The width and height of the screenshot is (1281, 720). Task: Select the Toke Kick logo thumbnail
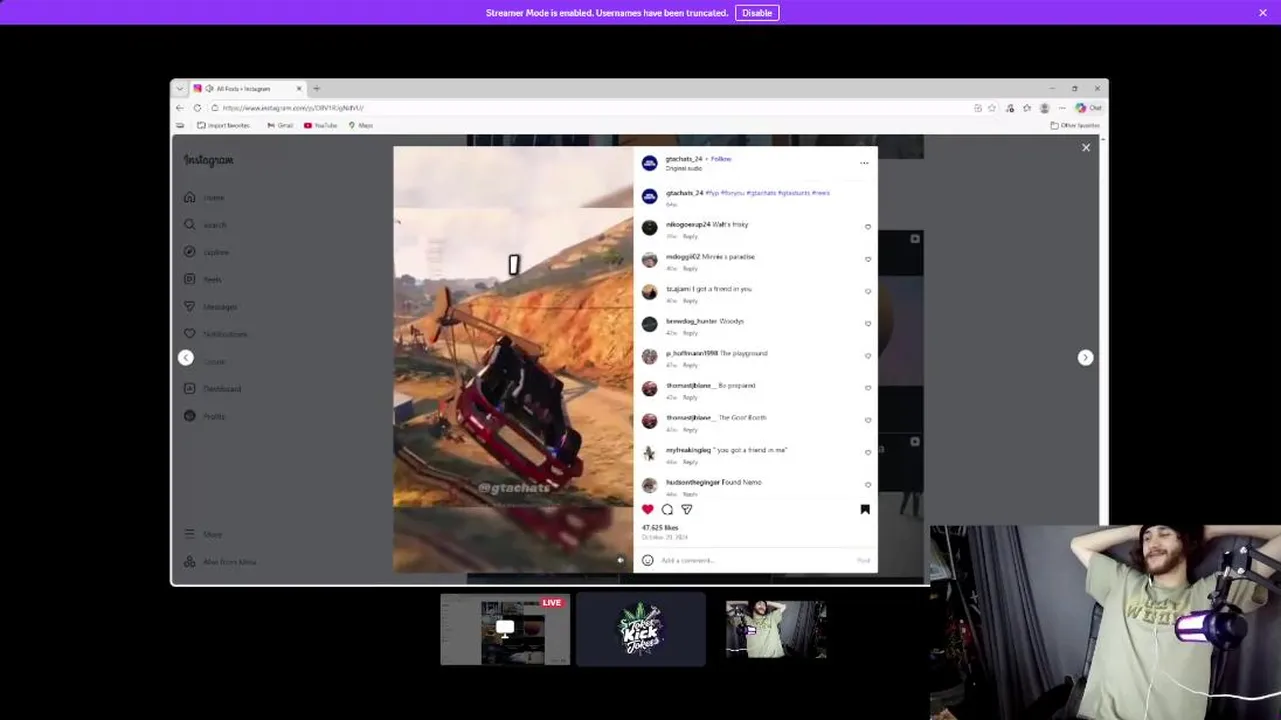[641, 630]
